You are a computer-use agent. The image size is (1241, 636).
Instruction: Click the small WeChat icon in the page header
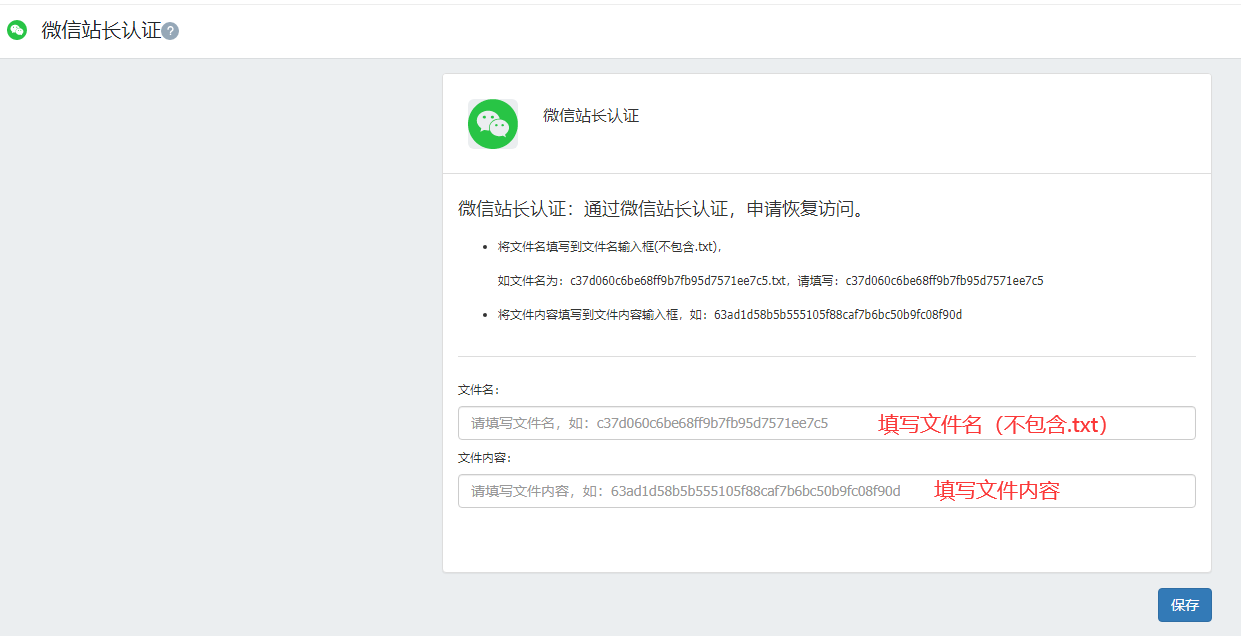tap(17, 30)
